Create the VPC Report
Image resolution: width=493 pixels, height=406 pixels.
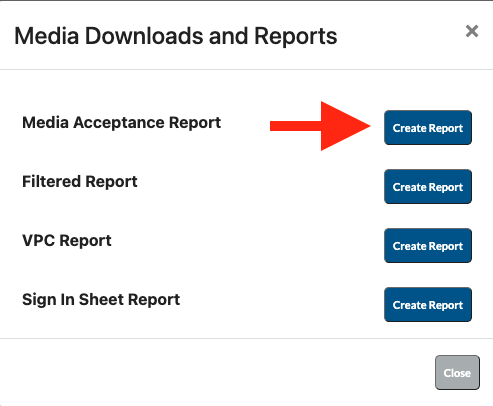pos(428,246)
